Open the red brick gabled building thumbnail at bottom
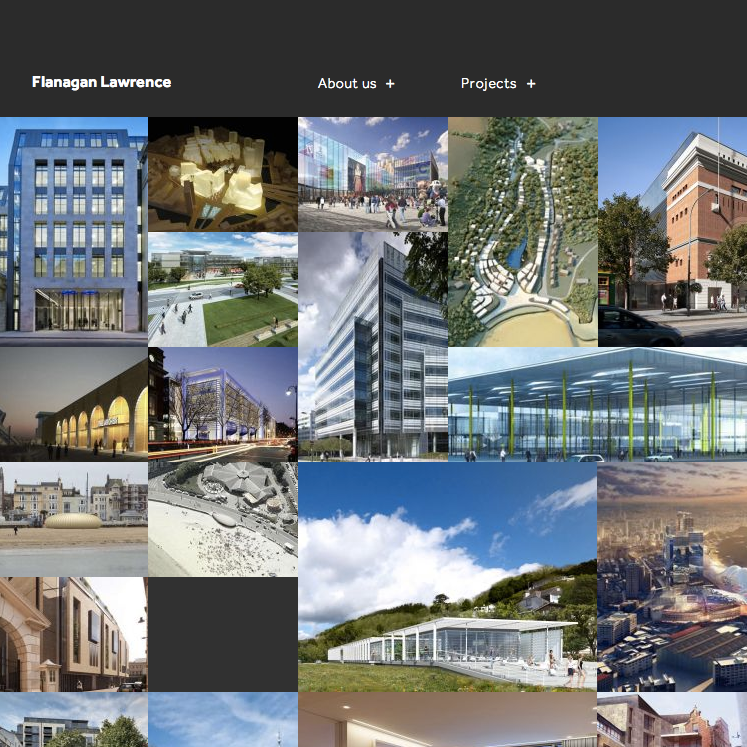747x747 pixels. (672, 720)
